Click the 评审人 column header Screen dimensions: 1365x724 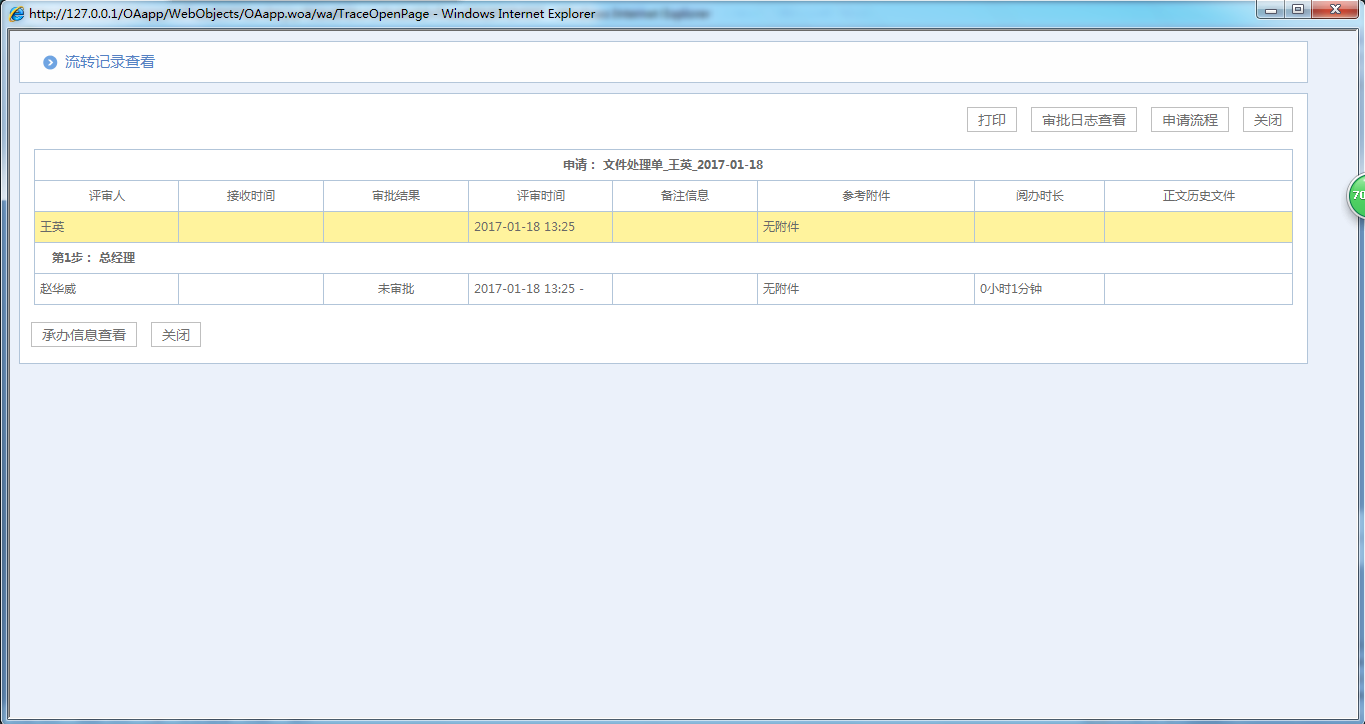pyautogui.click(x=107, y=196)
